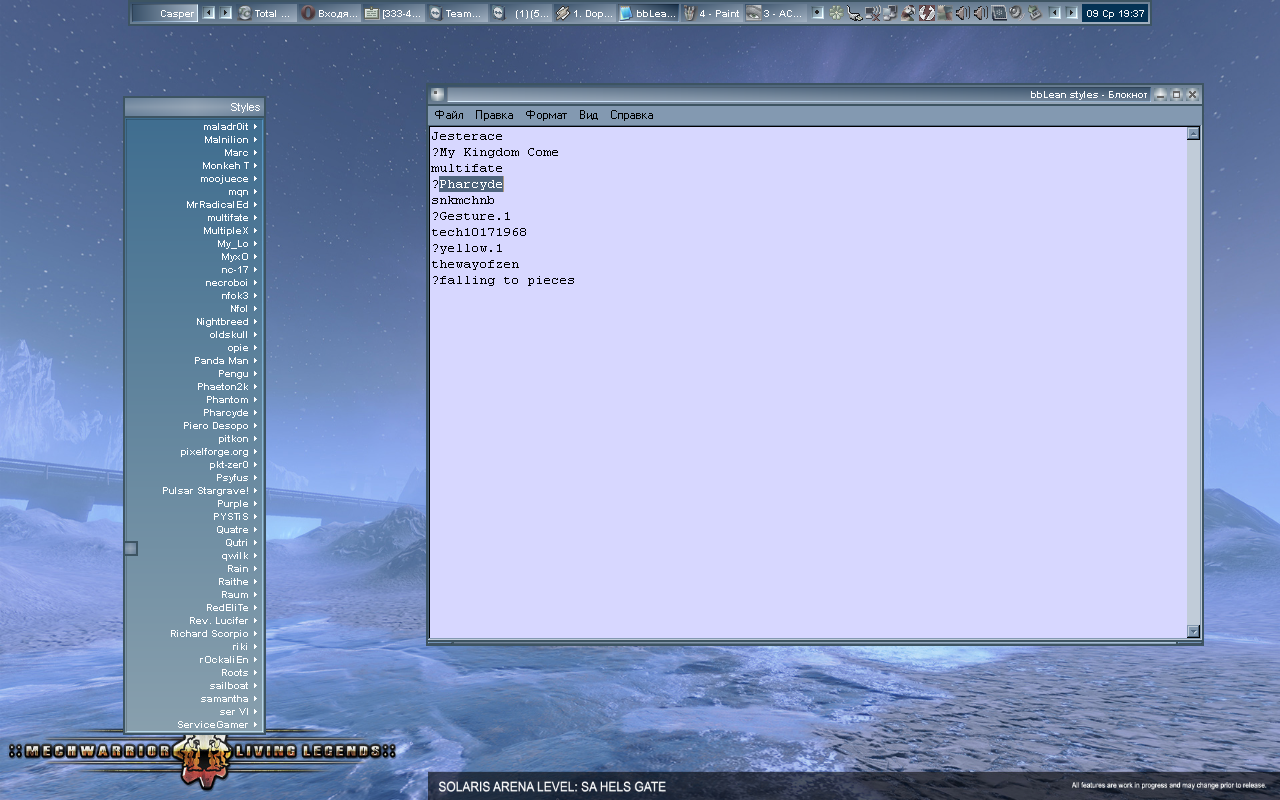The image size is (1280, 800).
Task: Open the Справка menu
Action: (x=631, y=115)
